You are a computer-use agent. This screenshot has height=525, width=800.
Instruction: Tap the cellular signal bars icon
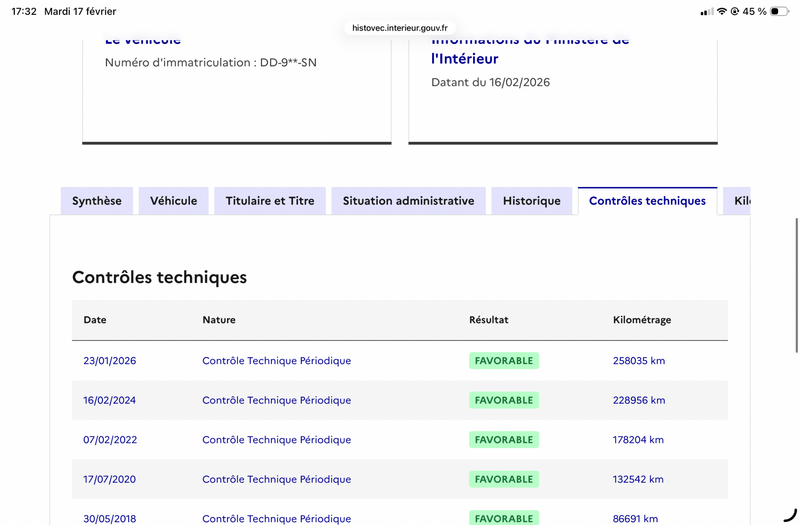tap(707, 12)
